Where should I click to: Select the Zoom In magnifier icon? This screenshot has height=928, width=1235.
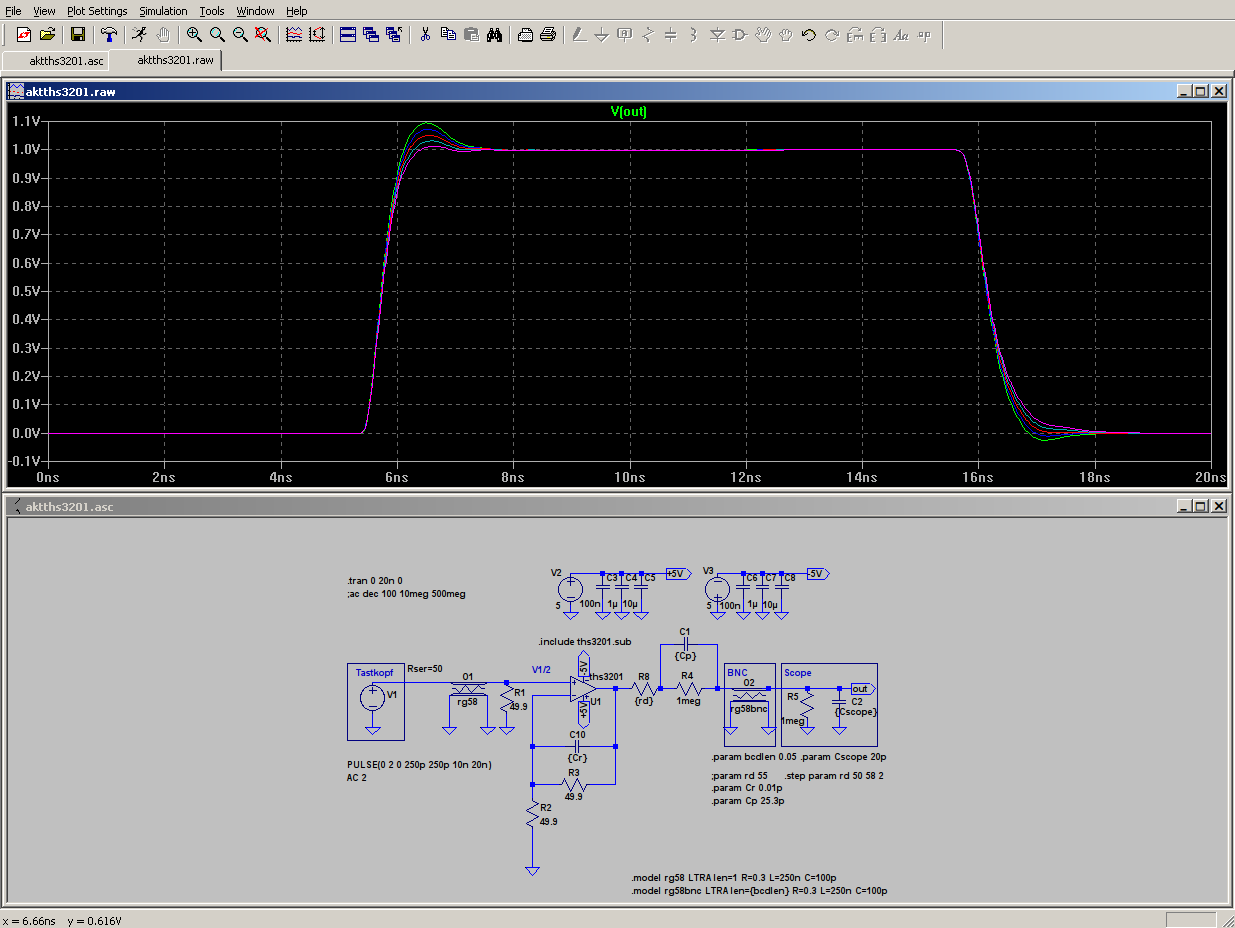pyautogui.click(x=194, y=34)
